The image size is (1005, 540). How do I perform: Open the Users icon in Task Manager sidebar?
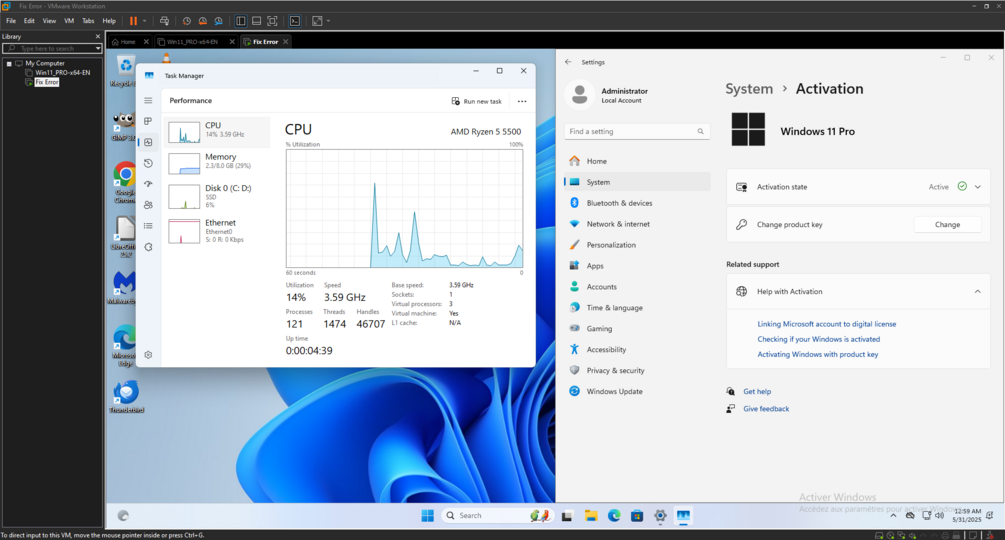(148, 205)
